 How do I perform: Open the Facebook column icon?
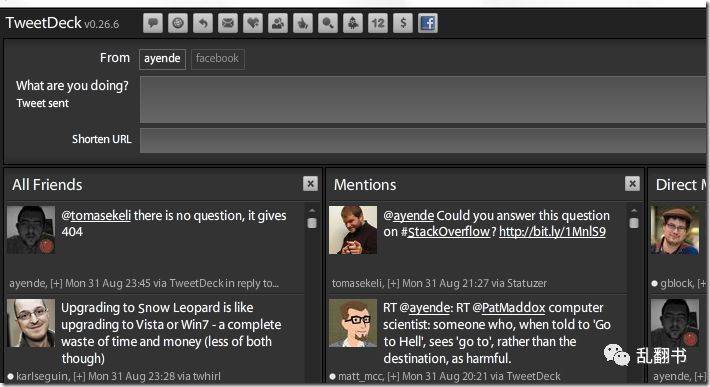pos(427,23)
